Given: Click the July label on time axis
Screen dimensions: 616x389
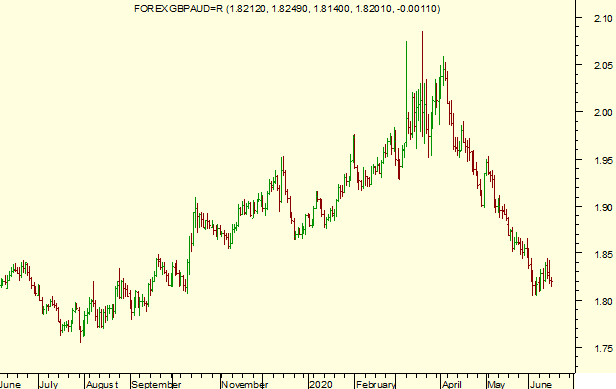Looking at the screenshot, I should pyautogui.click(x=48, y=384).
